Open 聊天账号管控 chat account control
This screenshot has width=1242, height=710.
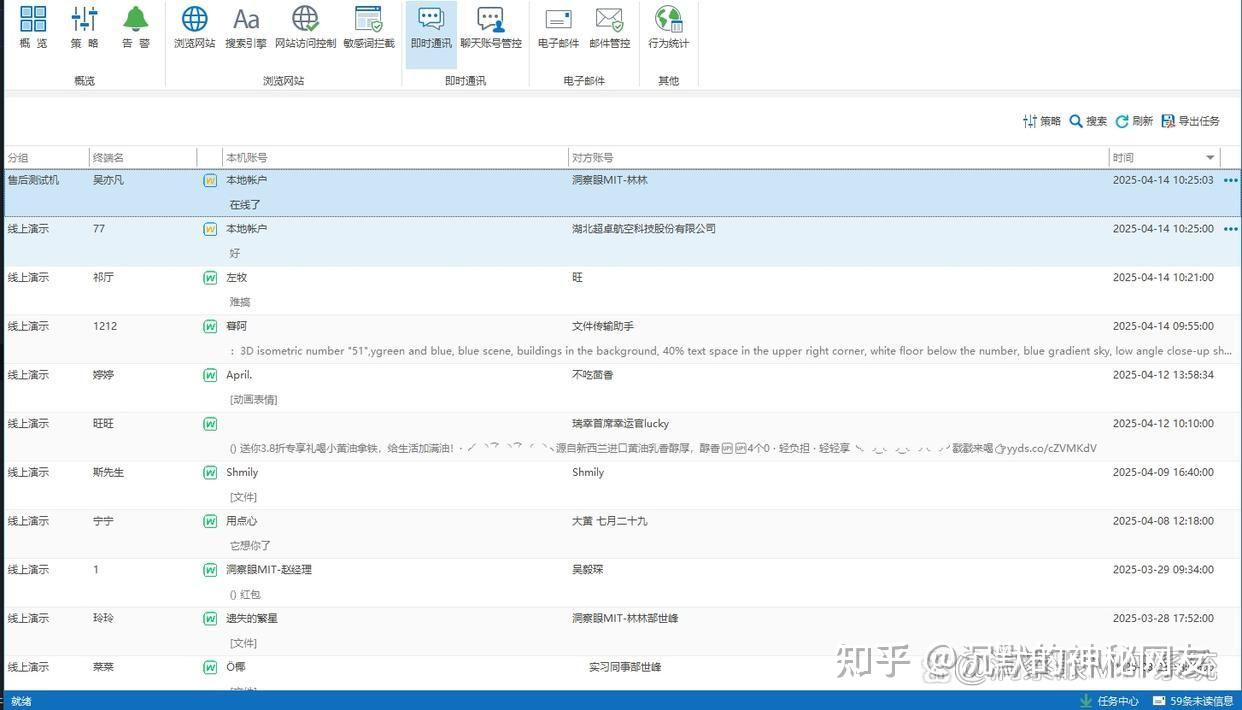(491, 27)
